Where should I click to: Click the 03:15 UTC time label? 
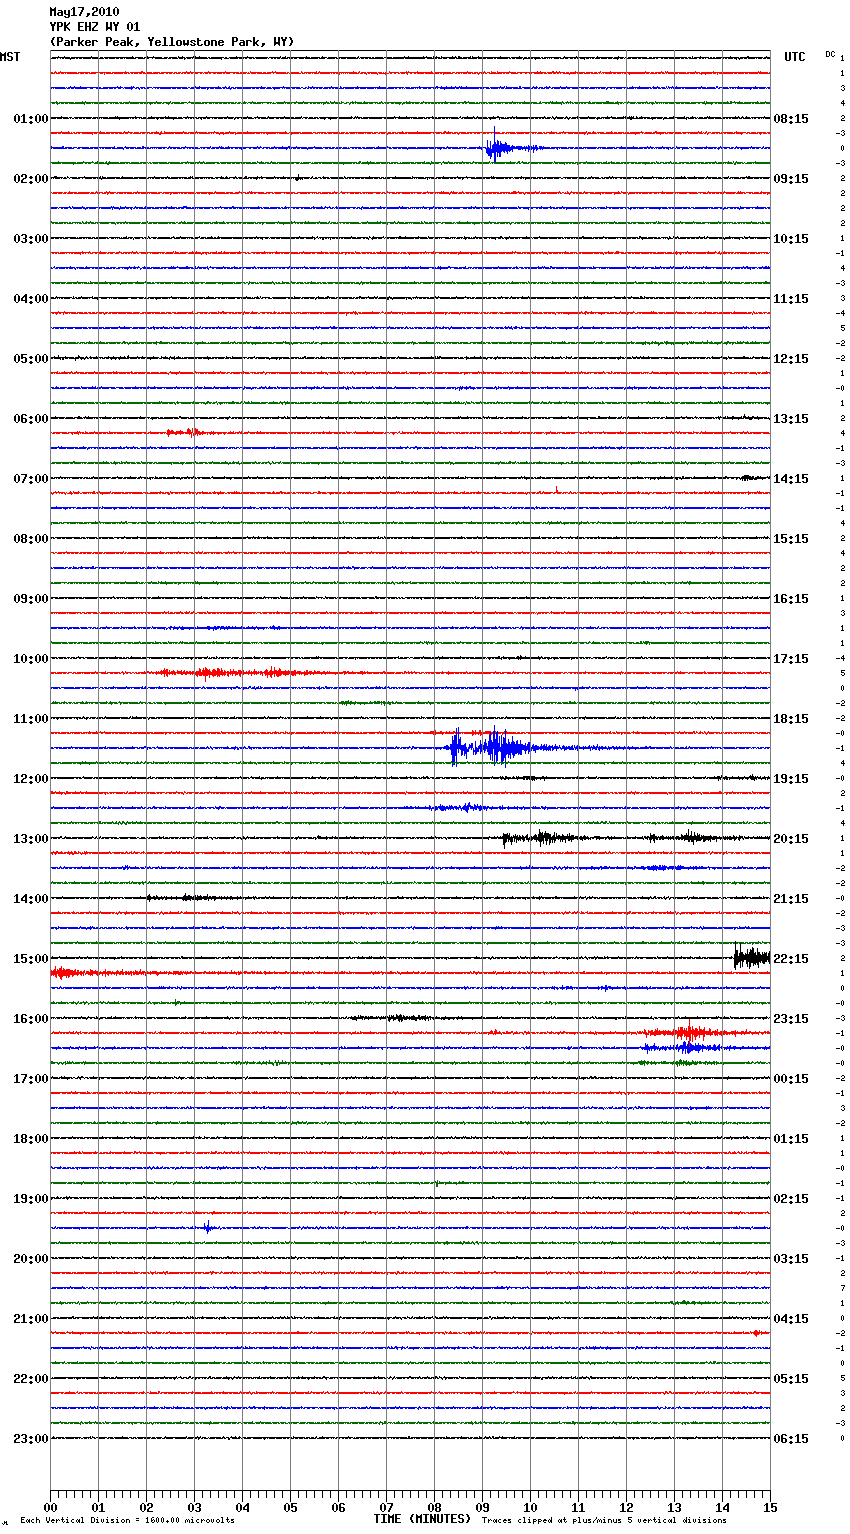(x=791, y=1259)
